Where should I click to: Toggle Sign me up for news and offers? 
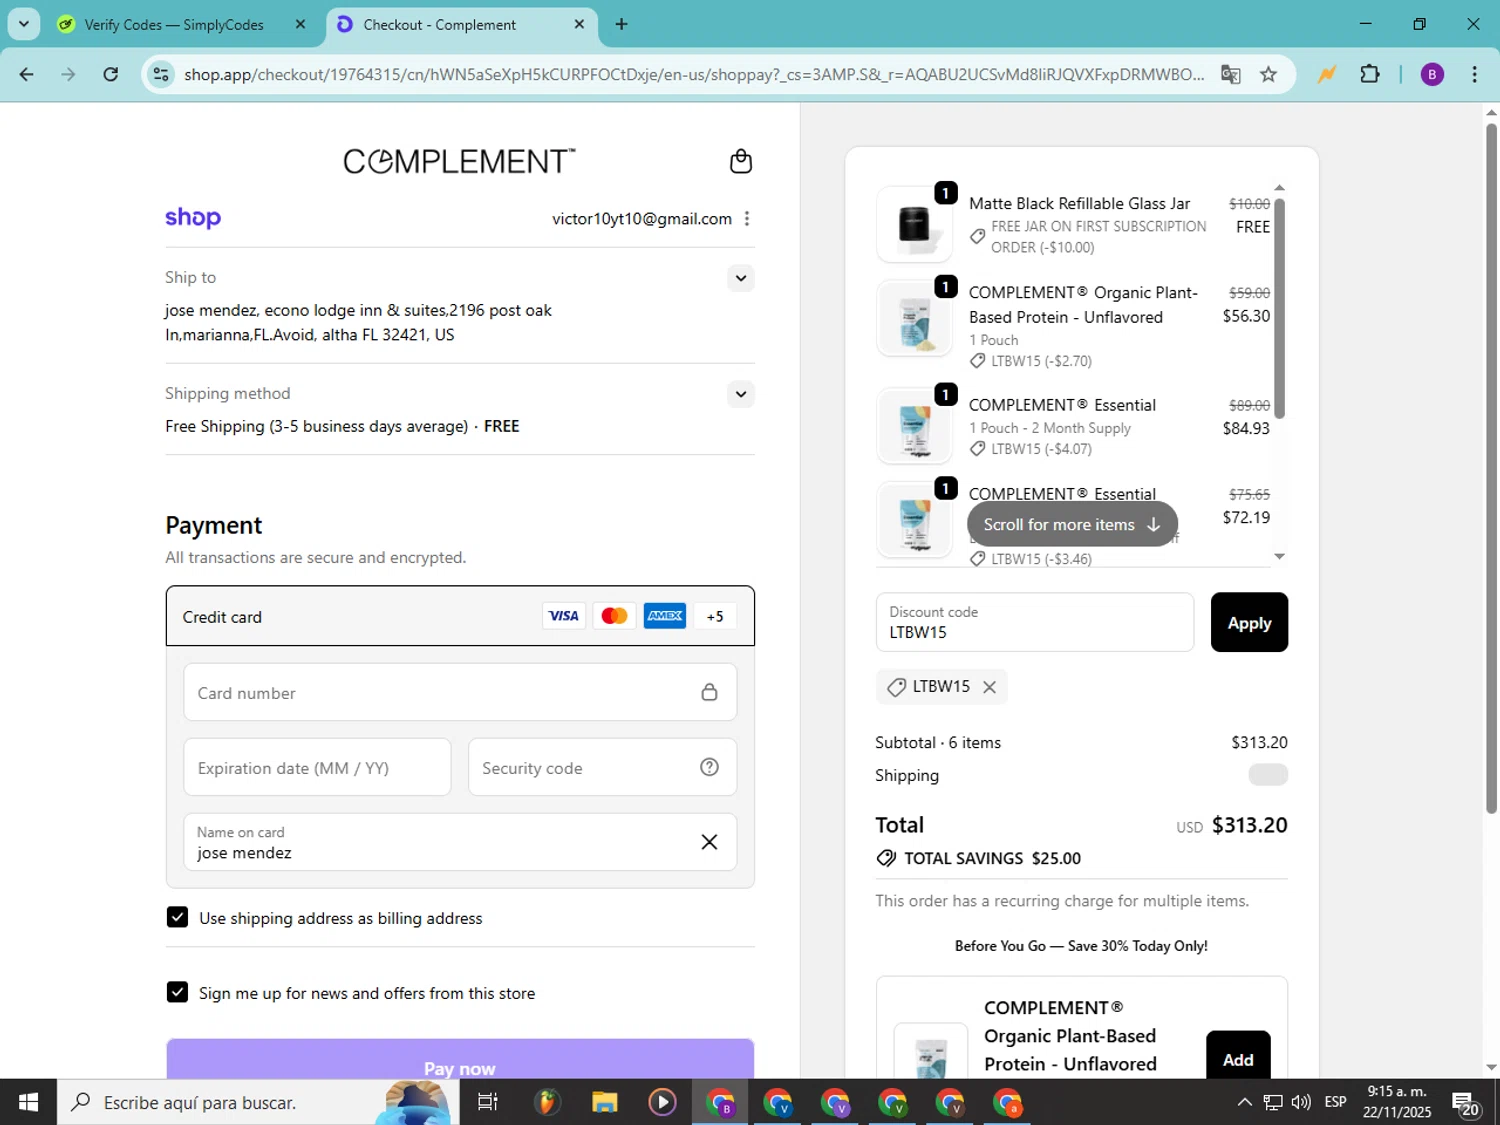coord(177,992)
